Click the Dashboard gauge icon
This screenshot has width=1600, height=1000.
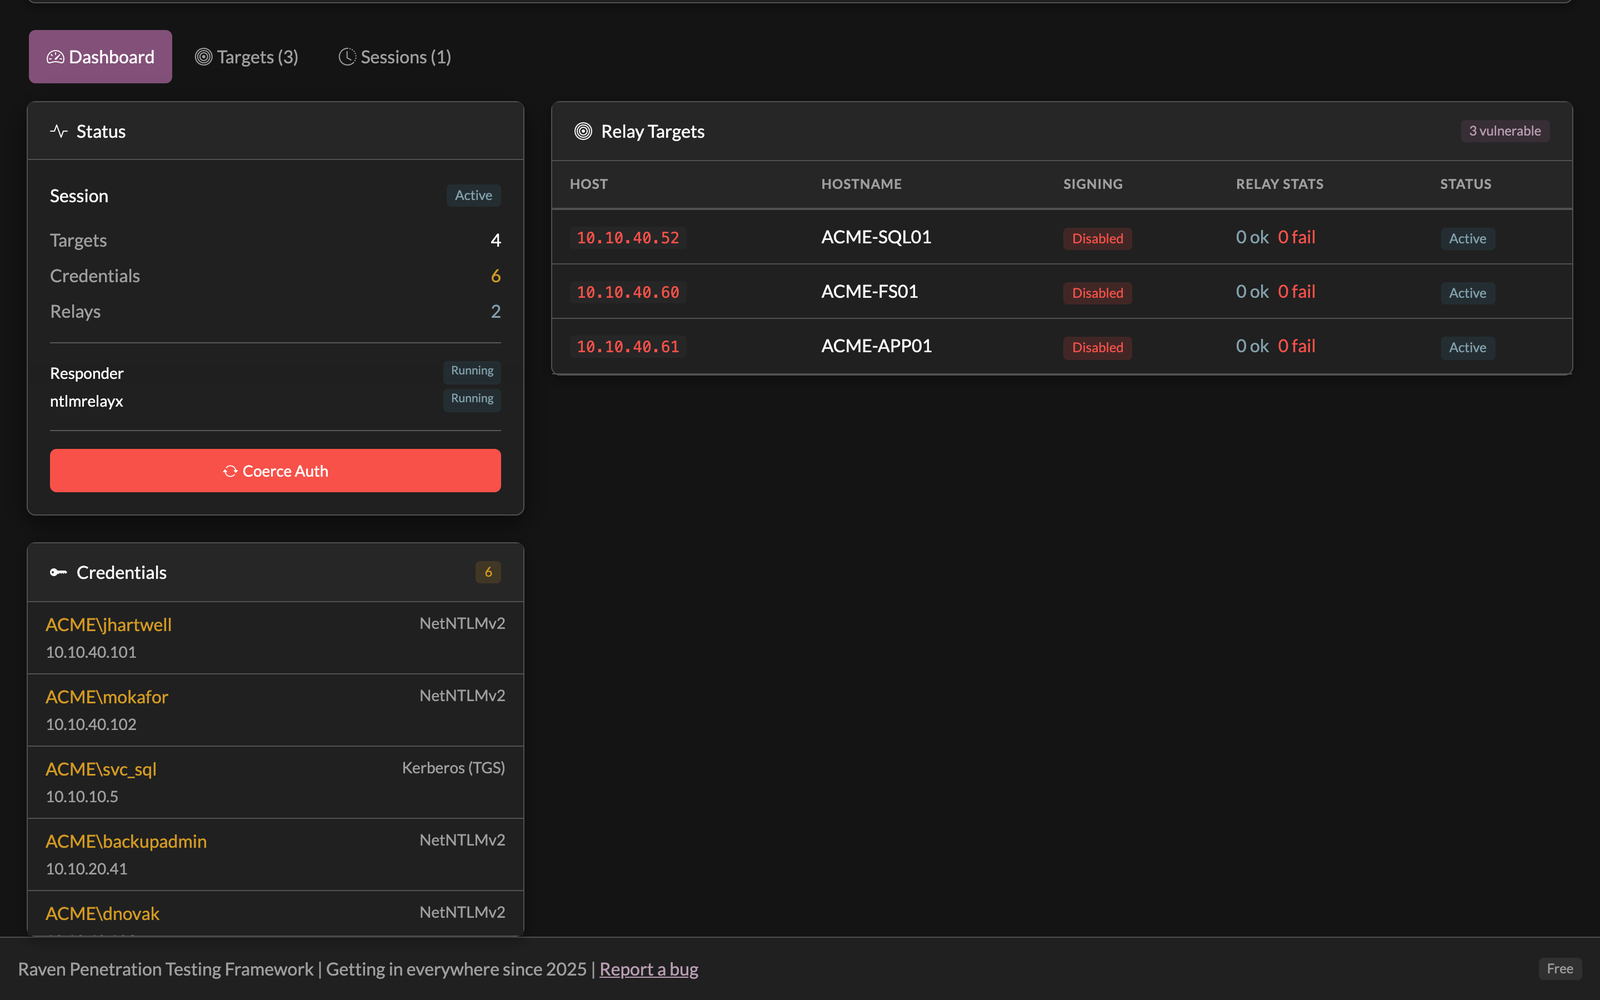[55, 57]
